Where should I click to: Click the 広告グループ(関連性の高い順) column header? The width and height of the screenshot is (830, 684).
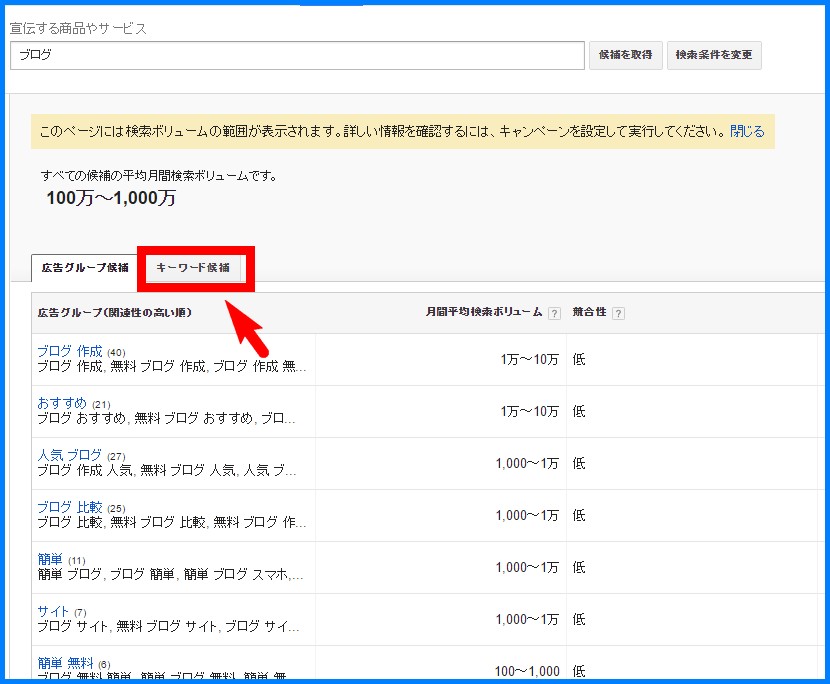[114, 313]
